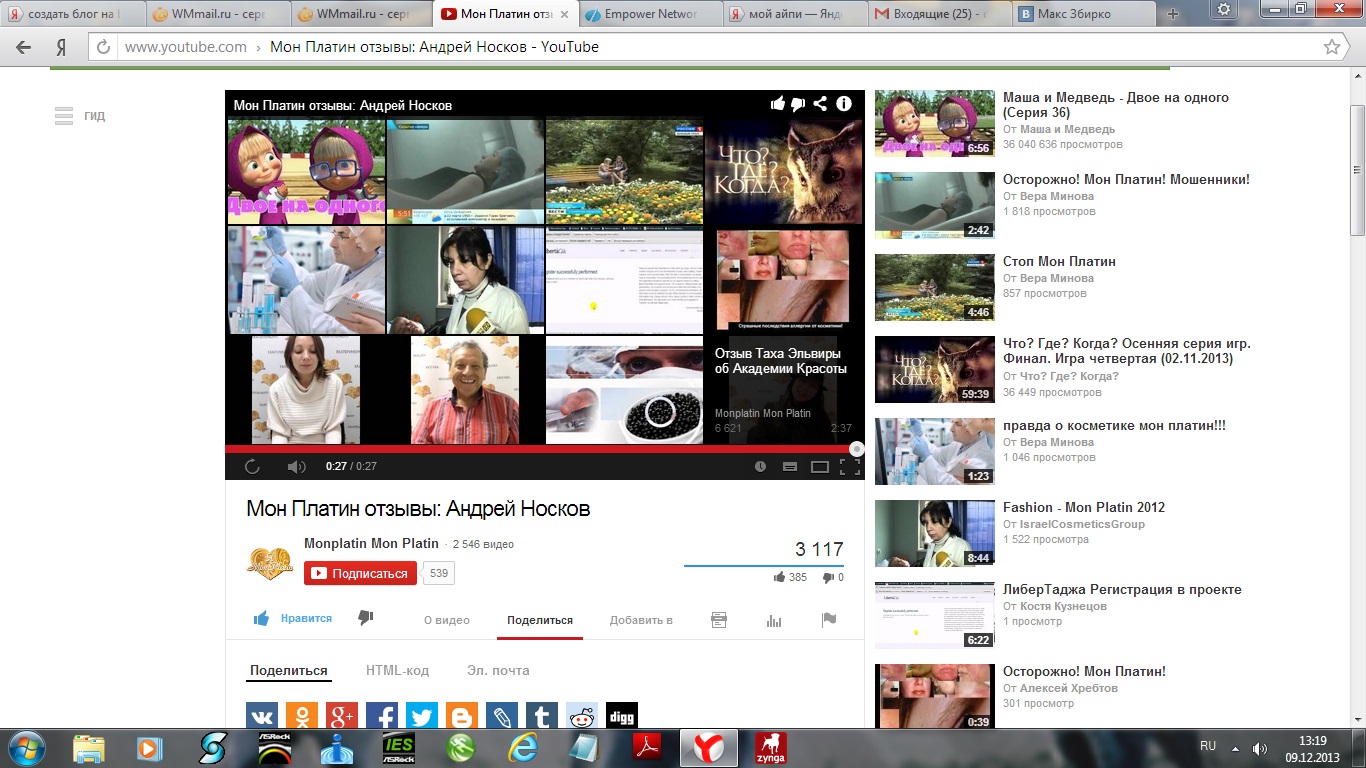Open the video transcript icon

(x=718, y=620)
